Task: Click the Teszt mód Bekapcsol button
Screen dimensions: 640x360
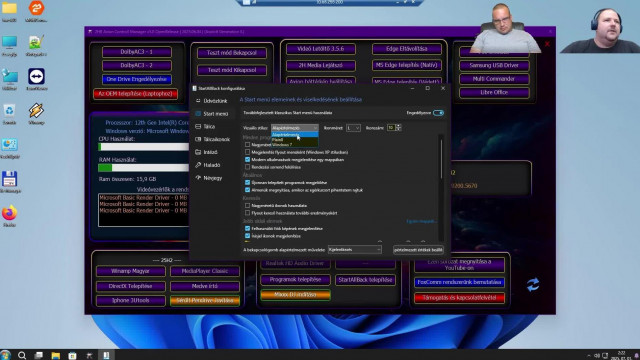Action: tap(232, 53)
